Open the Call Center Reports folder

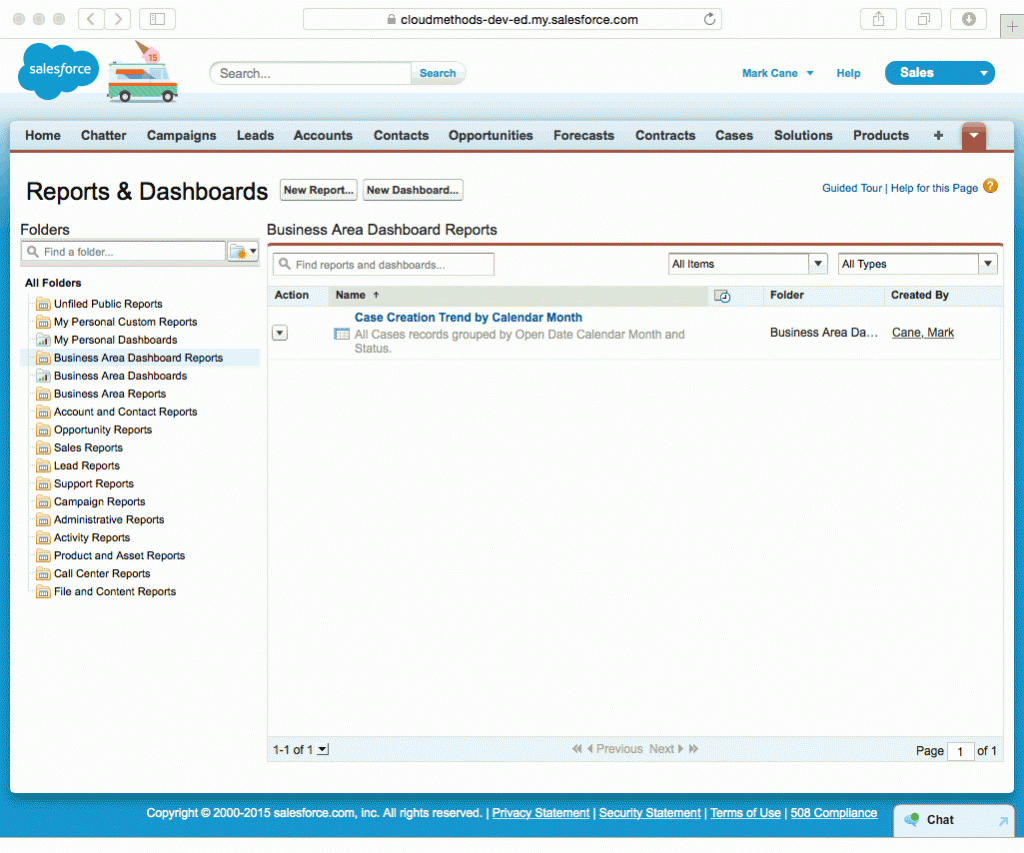(102, 573)
